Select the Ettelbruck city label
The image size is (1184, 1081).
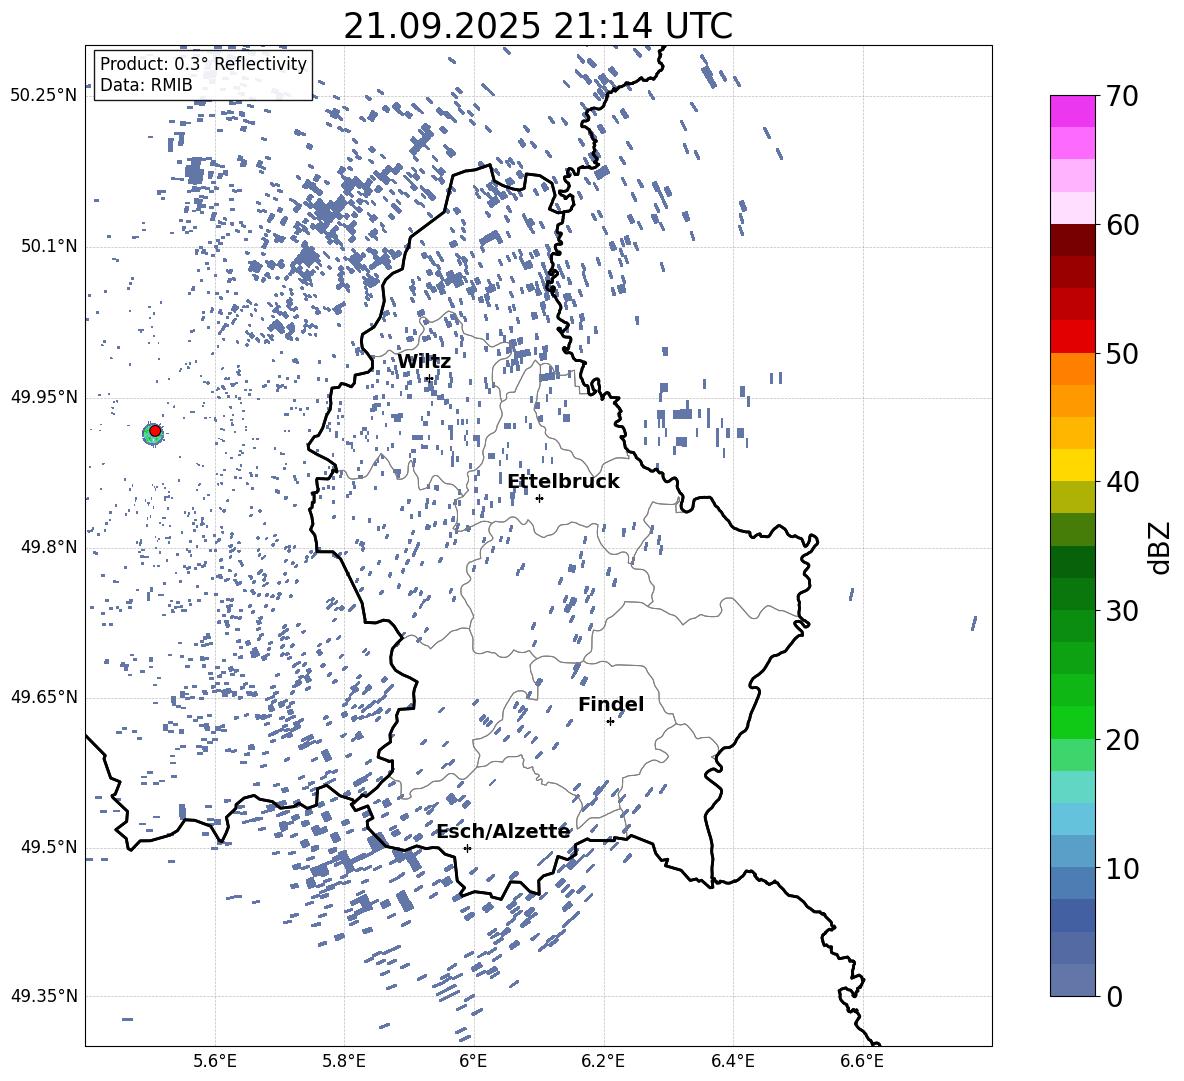[563, 481]
